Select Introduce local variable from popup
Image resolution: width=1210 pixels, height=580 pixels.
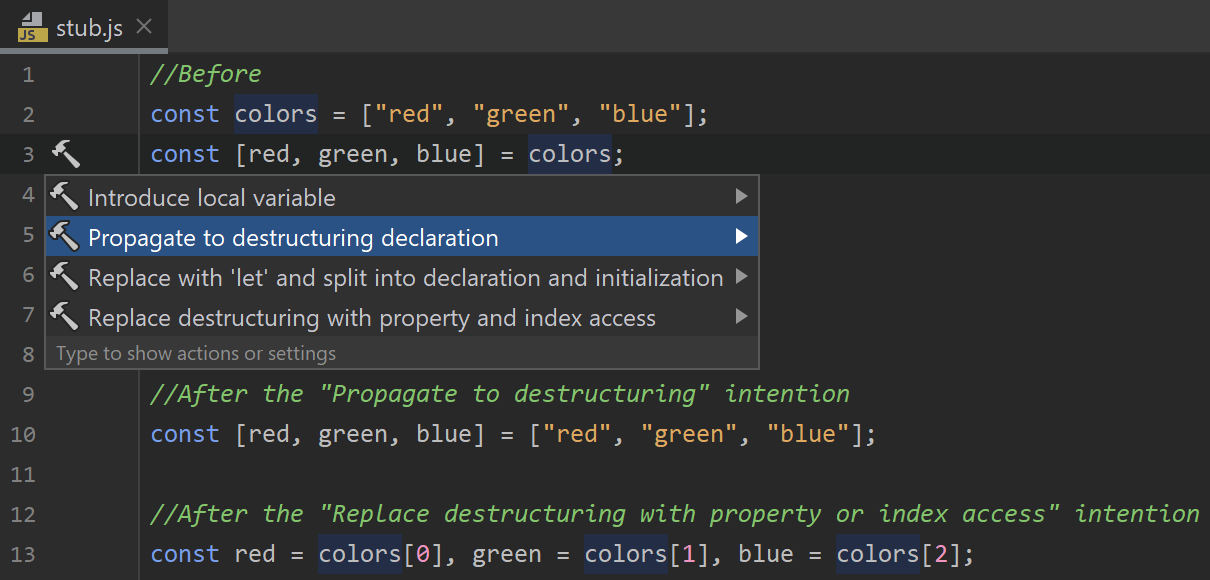(x=212, y=198)
